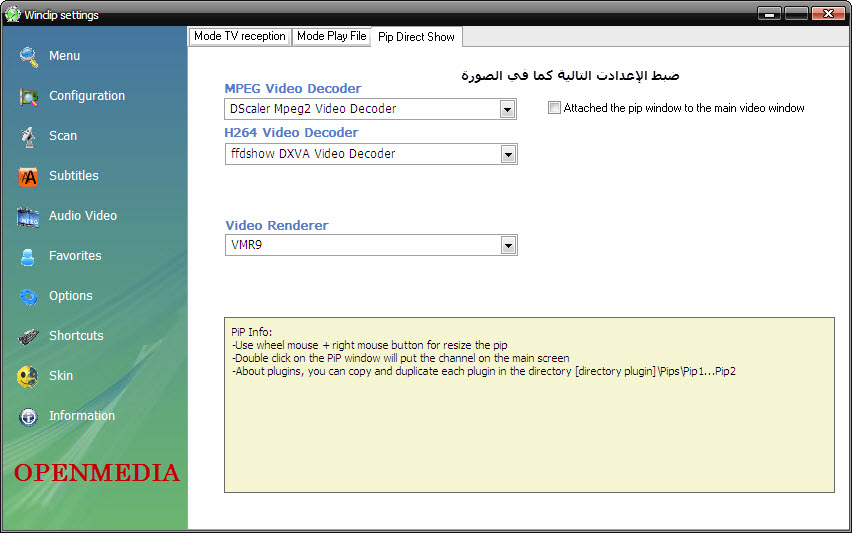Click the 'Double click on the PiP' line
This screenshot has width=852, height=533.
400,358
